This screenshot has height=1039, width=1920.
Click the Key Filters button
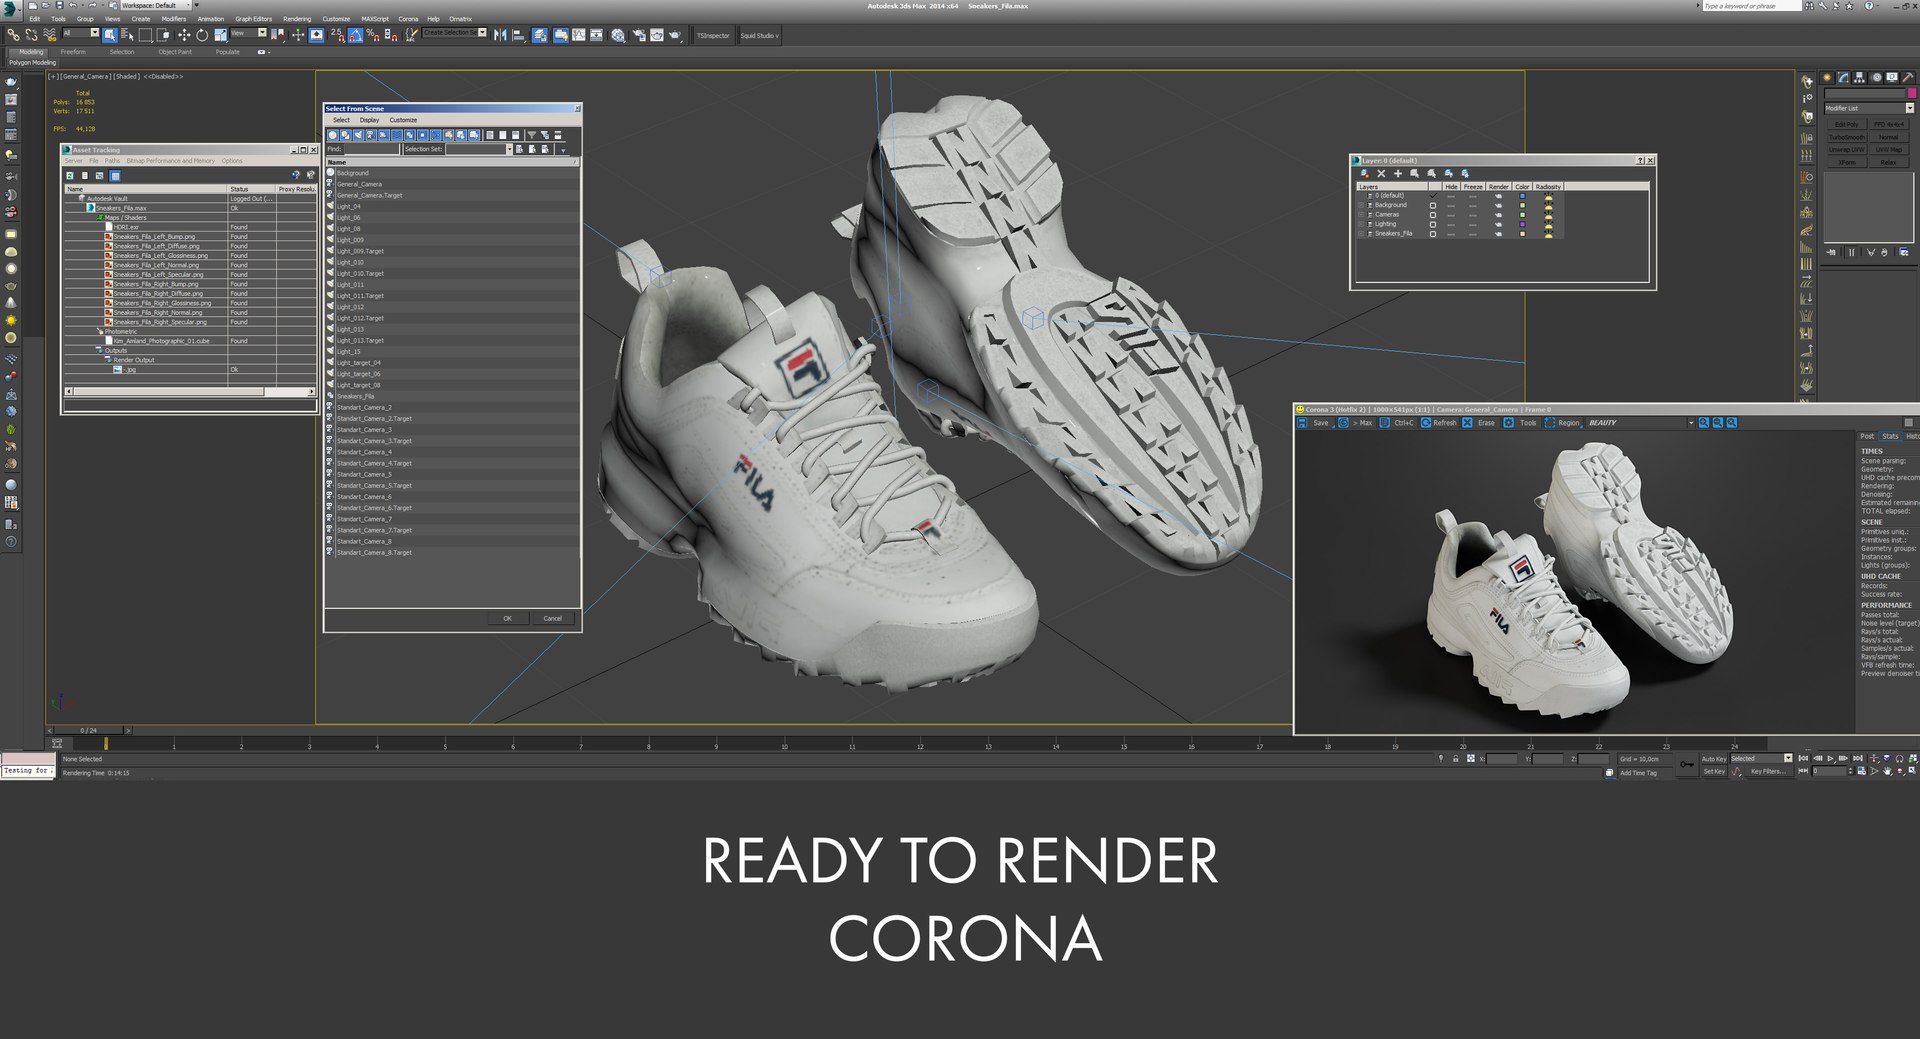tap(1767, 771)
